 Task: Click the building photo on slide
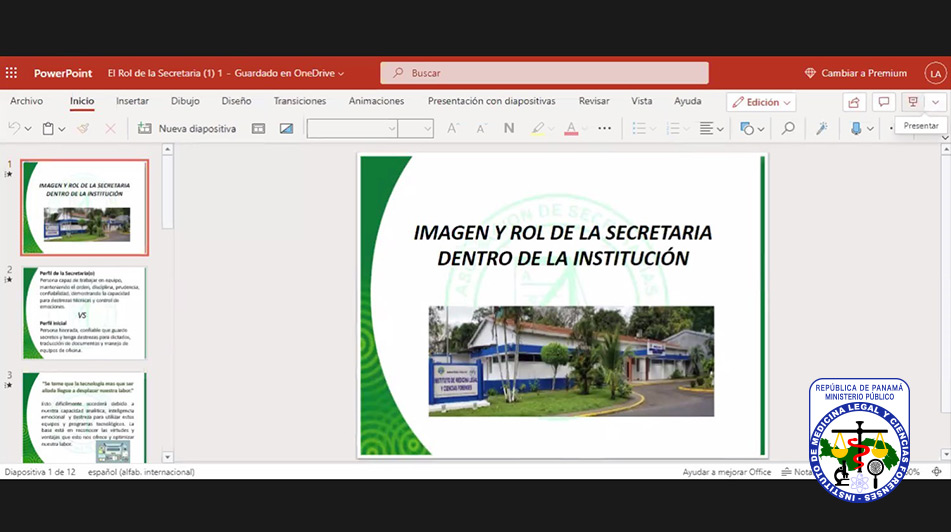coord(571,361)
